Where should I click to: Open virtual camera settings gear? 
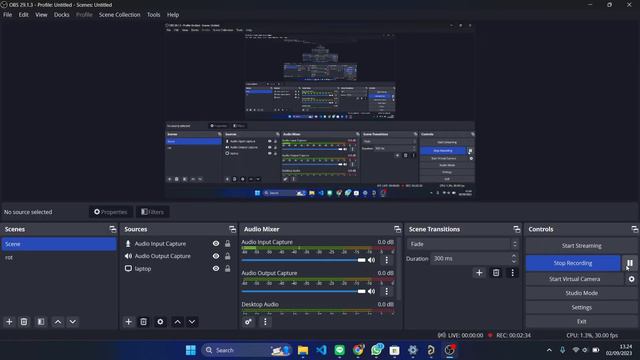pos(631,279)
